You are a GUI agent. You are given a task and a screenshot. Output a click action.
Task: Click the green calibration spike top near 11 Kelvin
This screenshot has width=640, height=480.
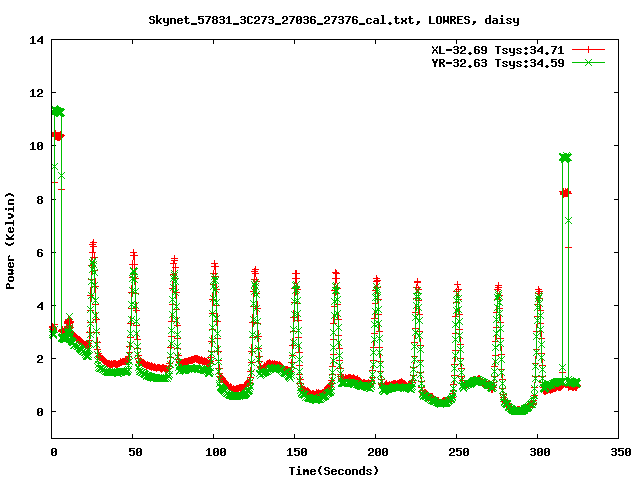[58, 111]
